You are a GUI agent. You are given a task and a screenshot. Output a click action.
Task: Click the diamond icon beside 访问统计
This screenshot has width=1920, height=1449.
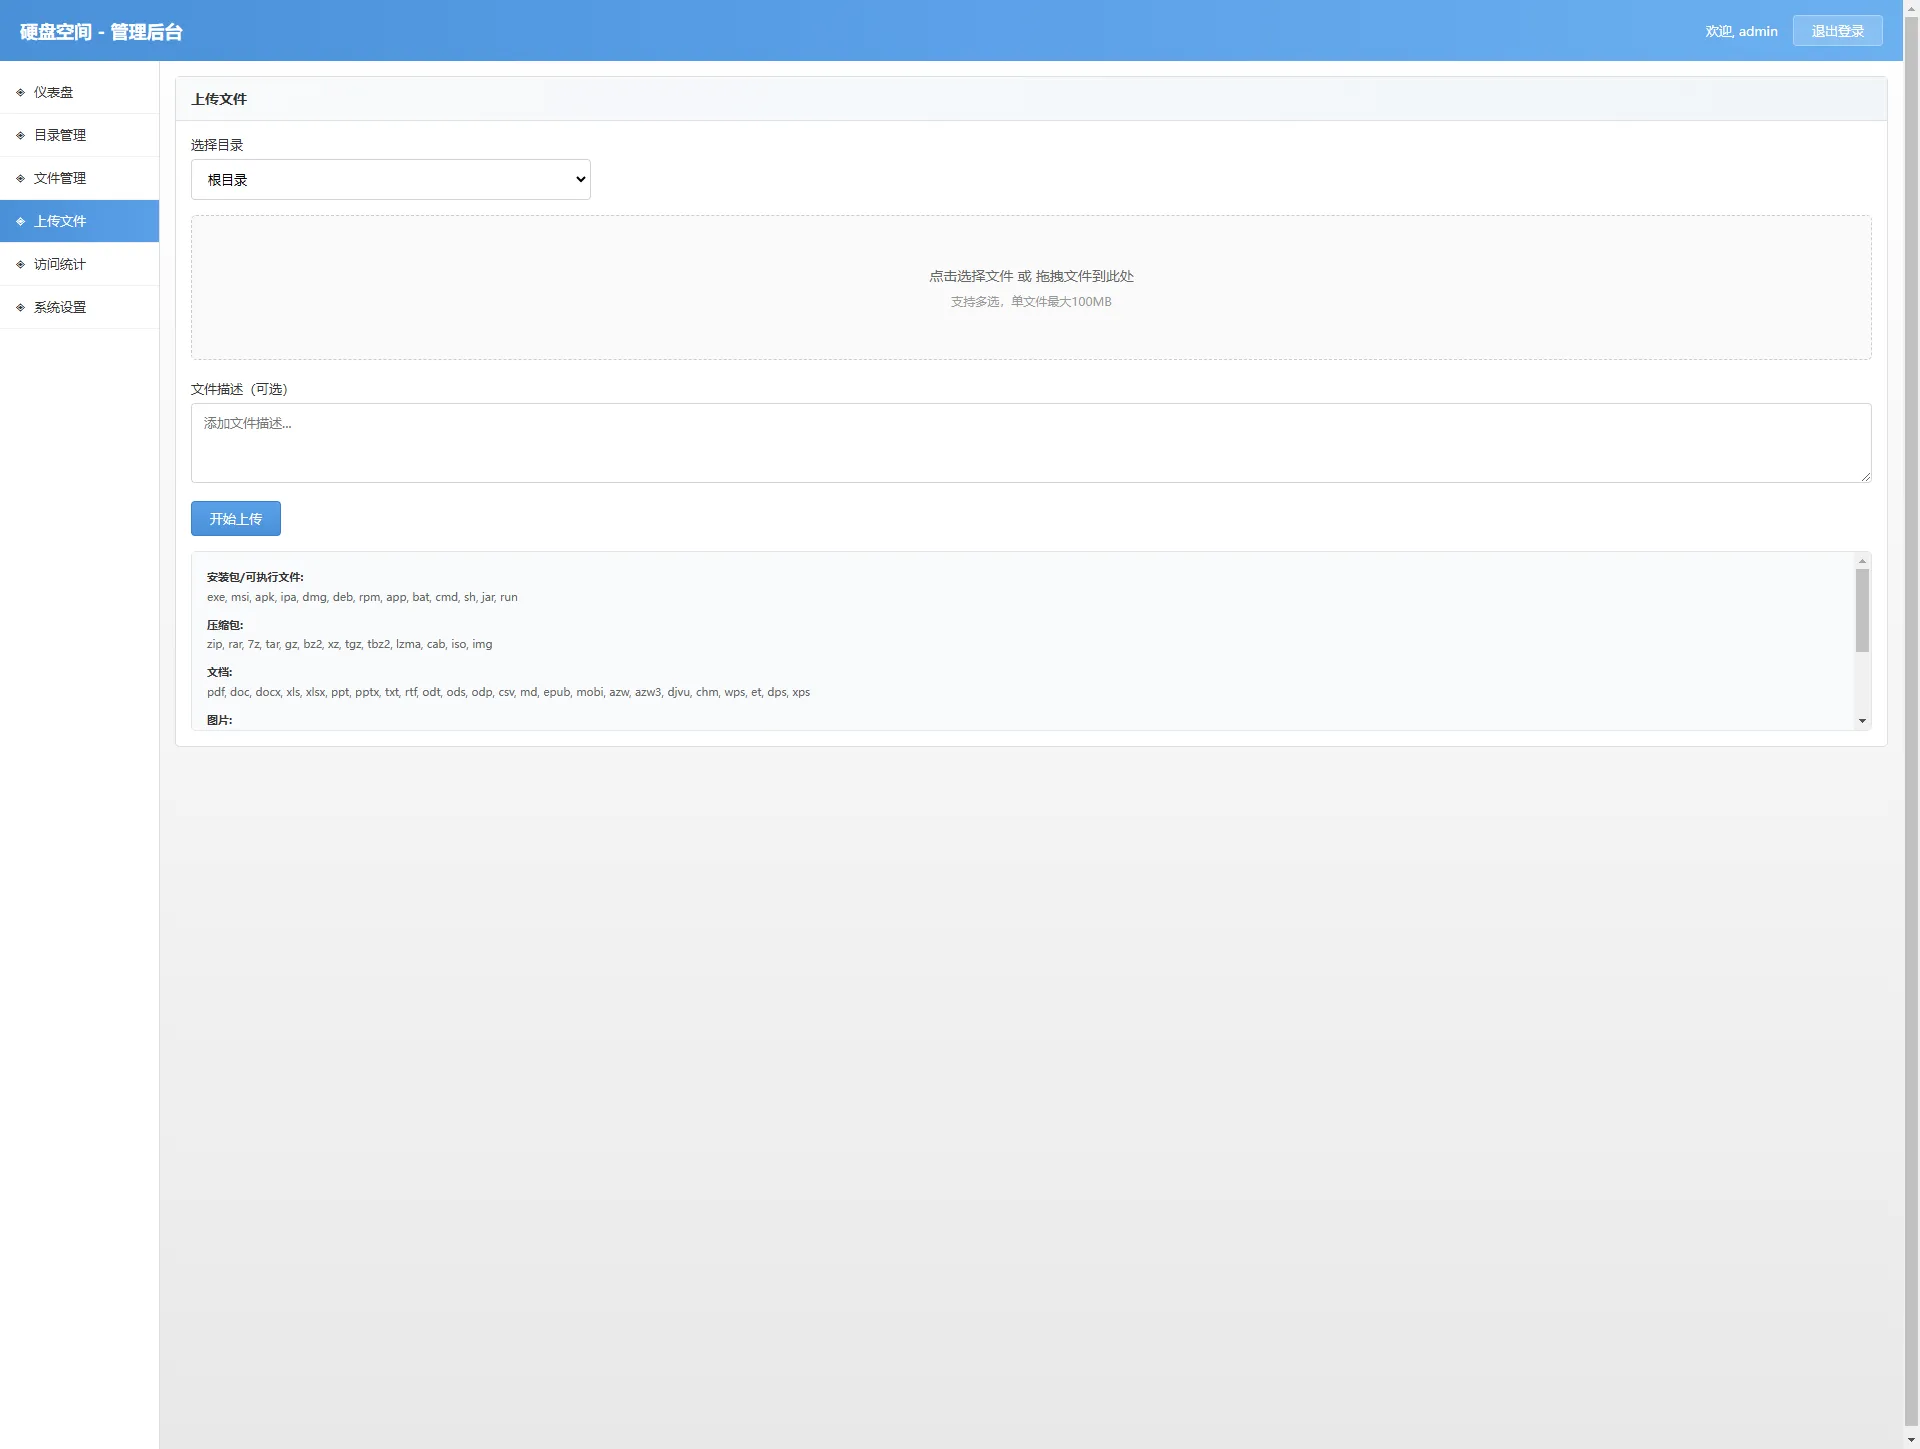pos(20,264)
